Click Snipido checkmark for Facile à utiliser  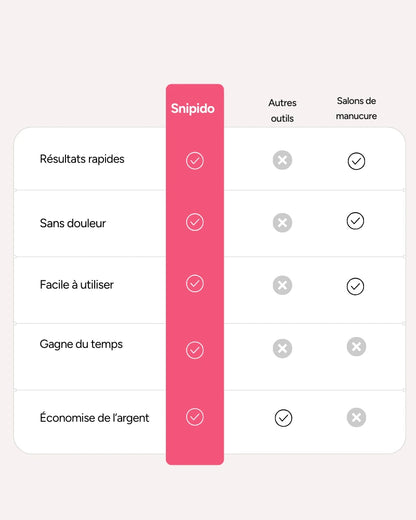click(195, 284)
